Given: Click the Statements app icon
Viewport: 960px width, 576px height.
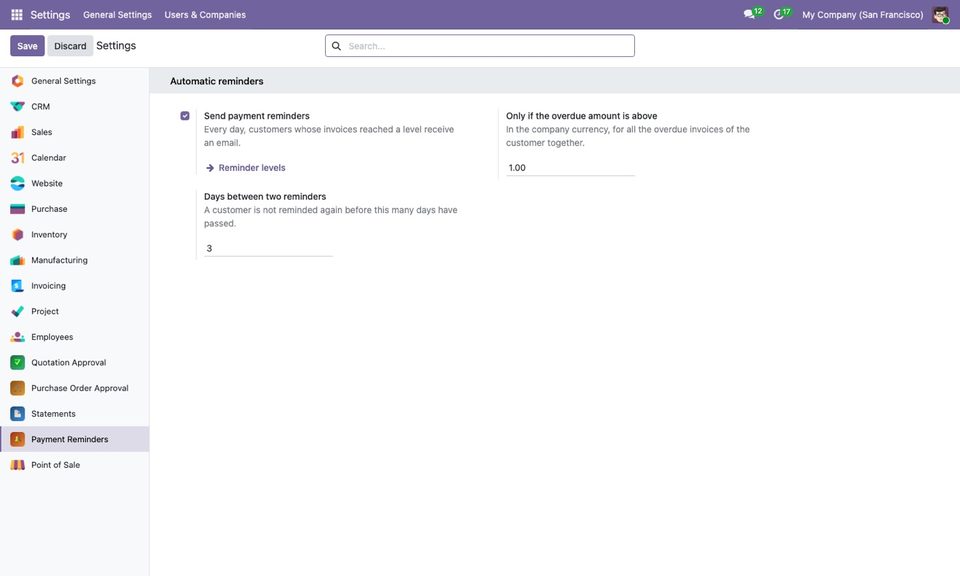Looking at the screenshot, I should coord(18,414).
